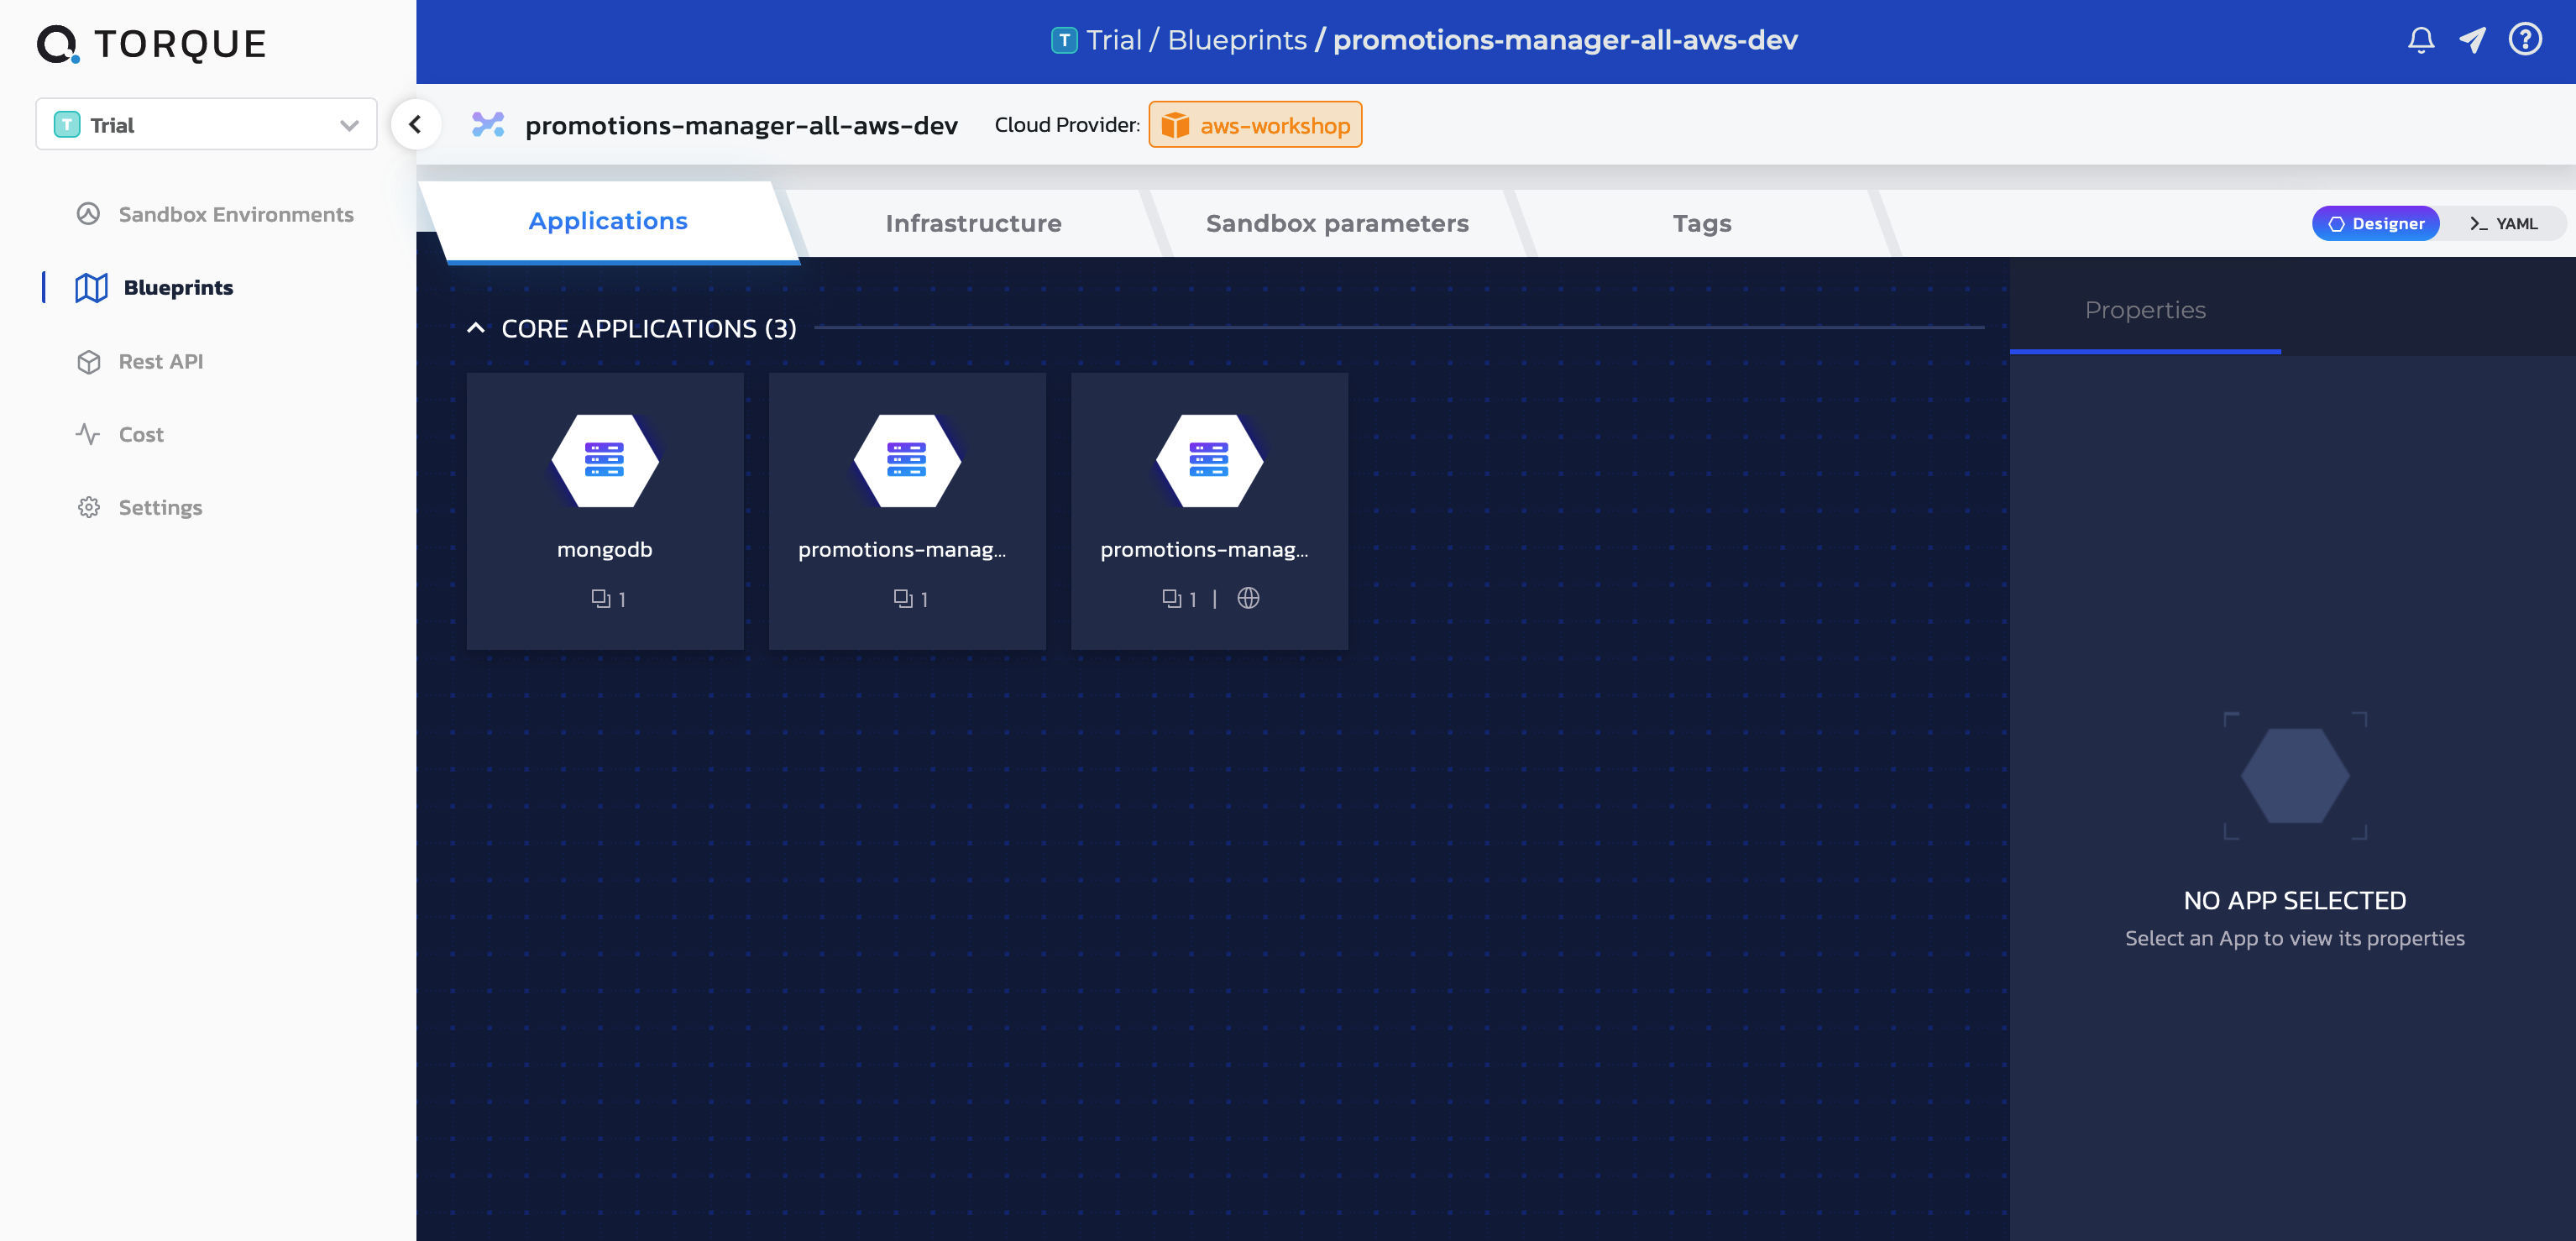Click the mongodb instances count icon

600,598
